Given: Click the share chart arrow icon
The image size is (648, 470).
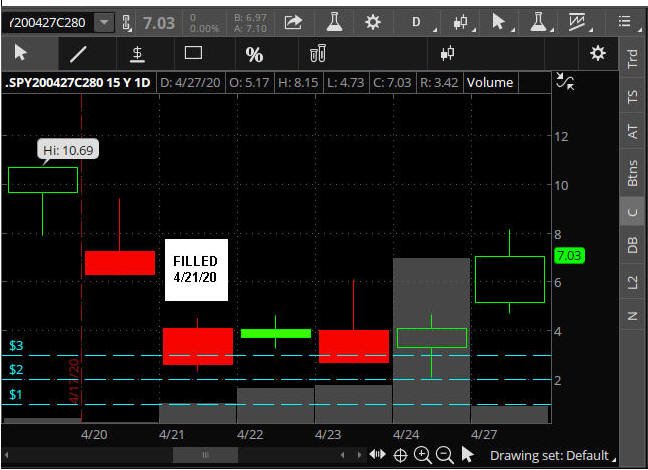Looking at the screenshot, I should (293, 22).
